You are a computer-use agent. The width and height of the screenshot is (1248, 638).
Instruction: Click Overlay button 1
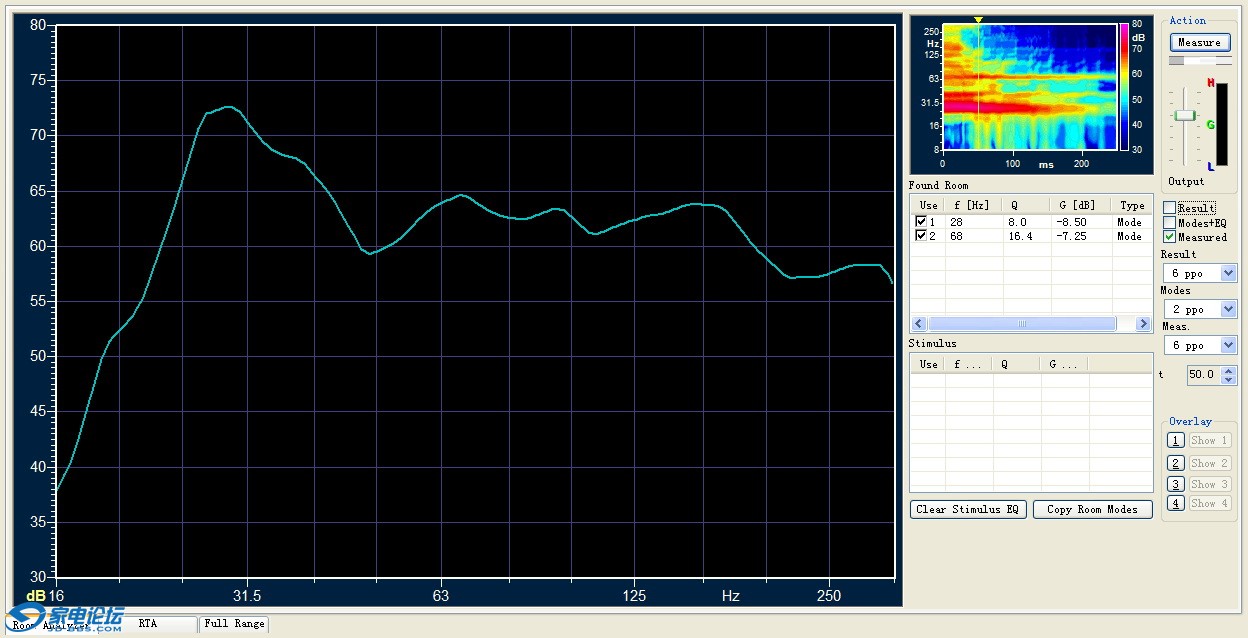point(1176,440)
